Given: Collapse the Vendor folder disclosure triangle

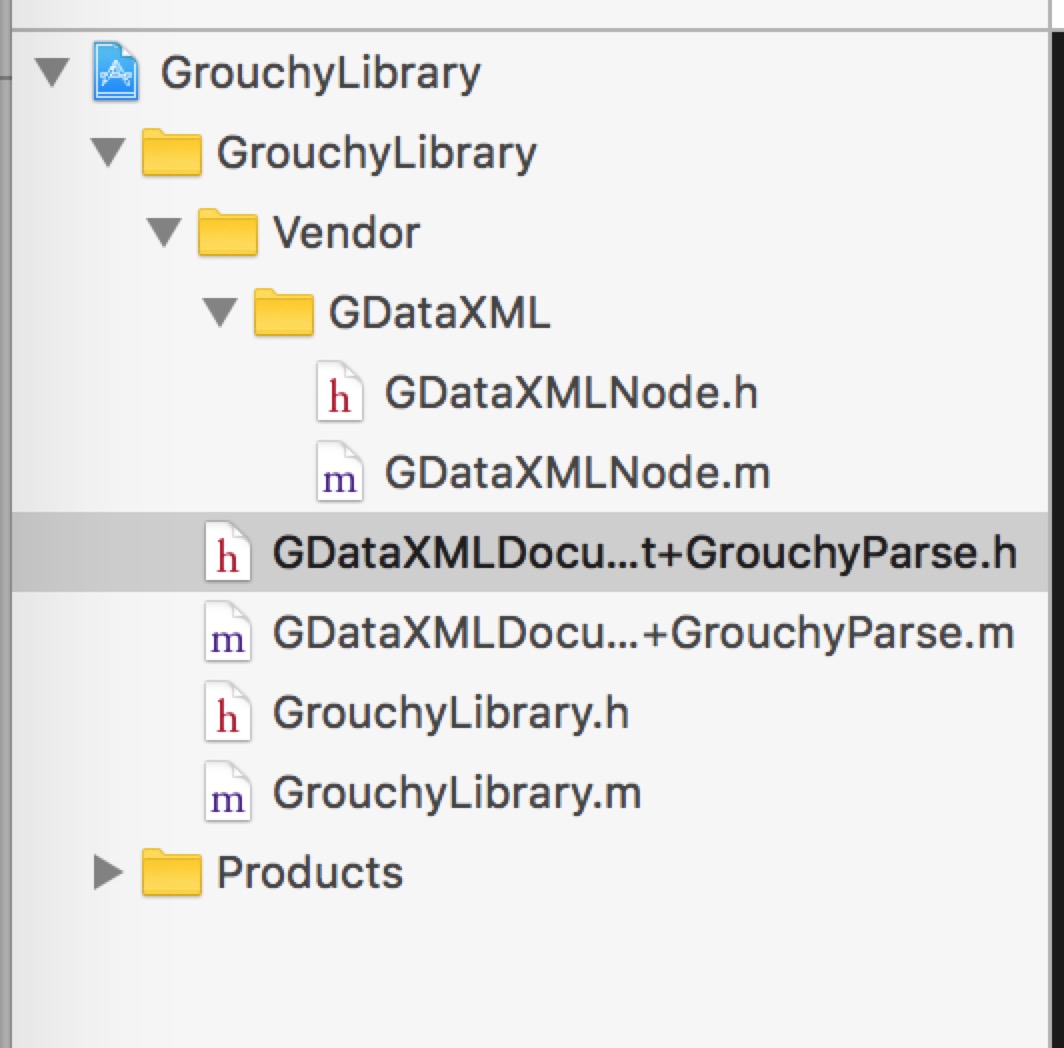Looking at the screenshot, I should pos(163,232).
